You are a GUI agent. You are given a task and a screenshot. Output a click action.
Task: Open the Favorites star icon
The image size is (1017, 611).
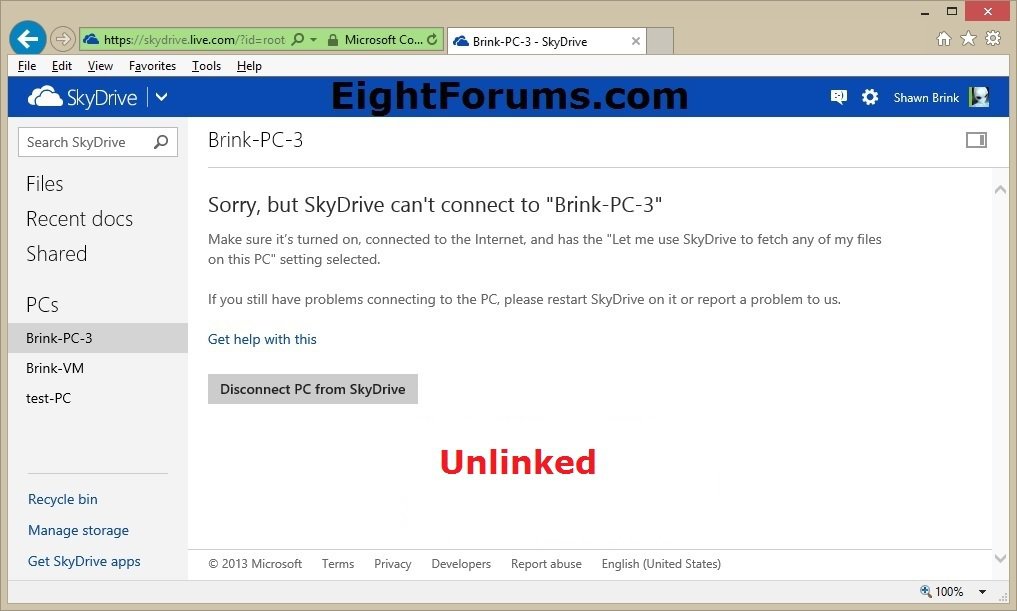(968, 39)
